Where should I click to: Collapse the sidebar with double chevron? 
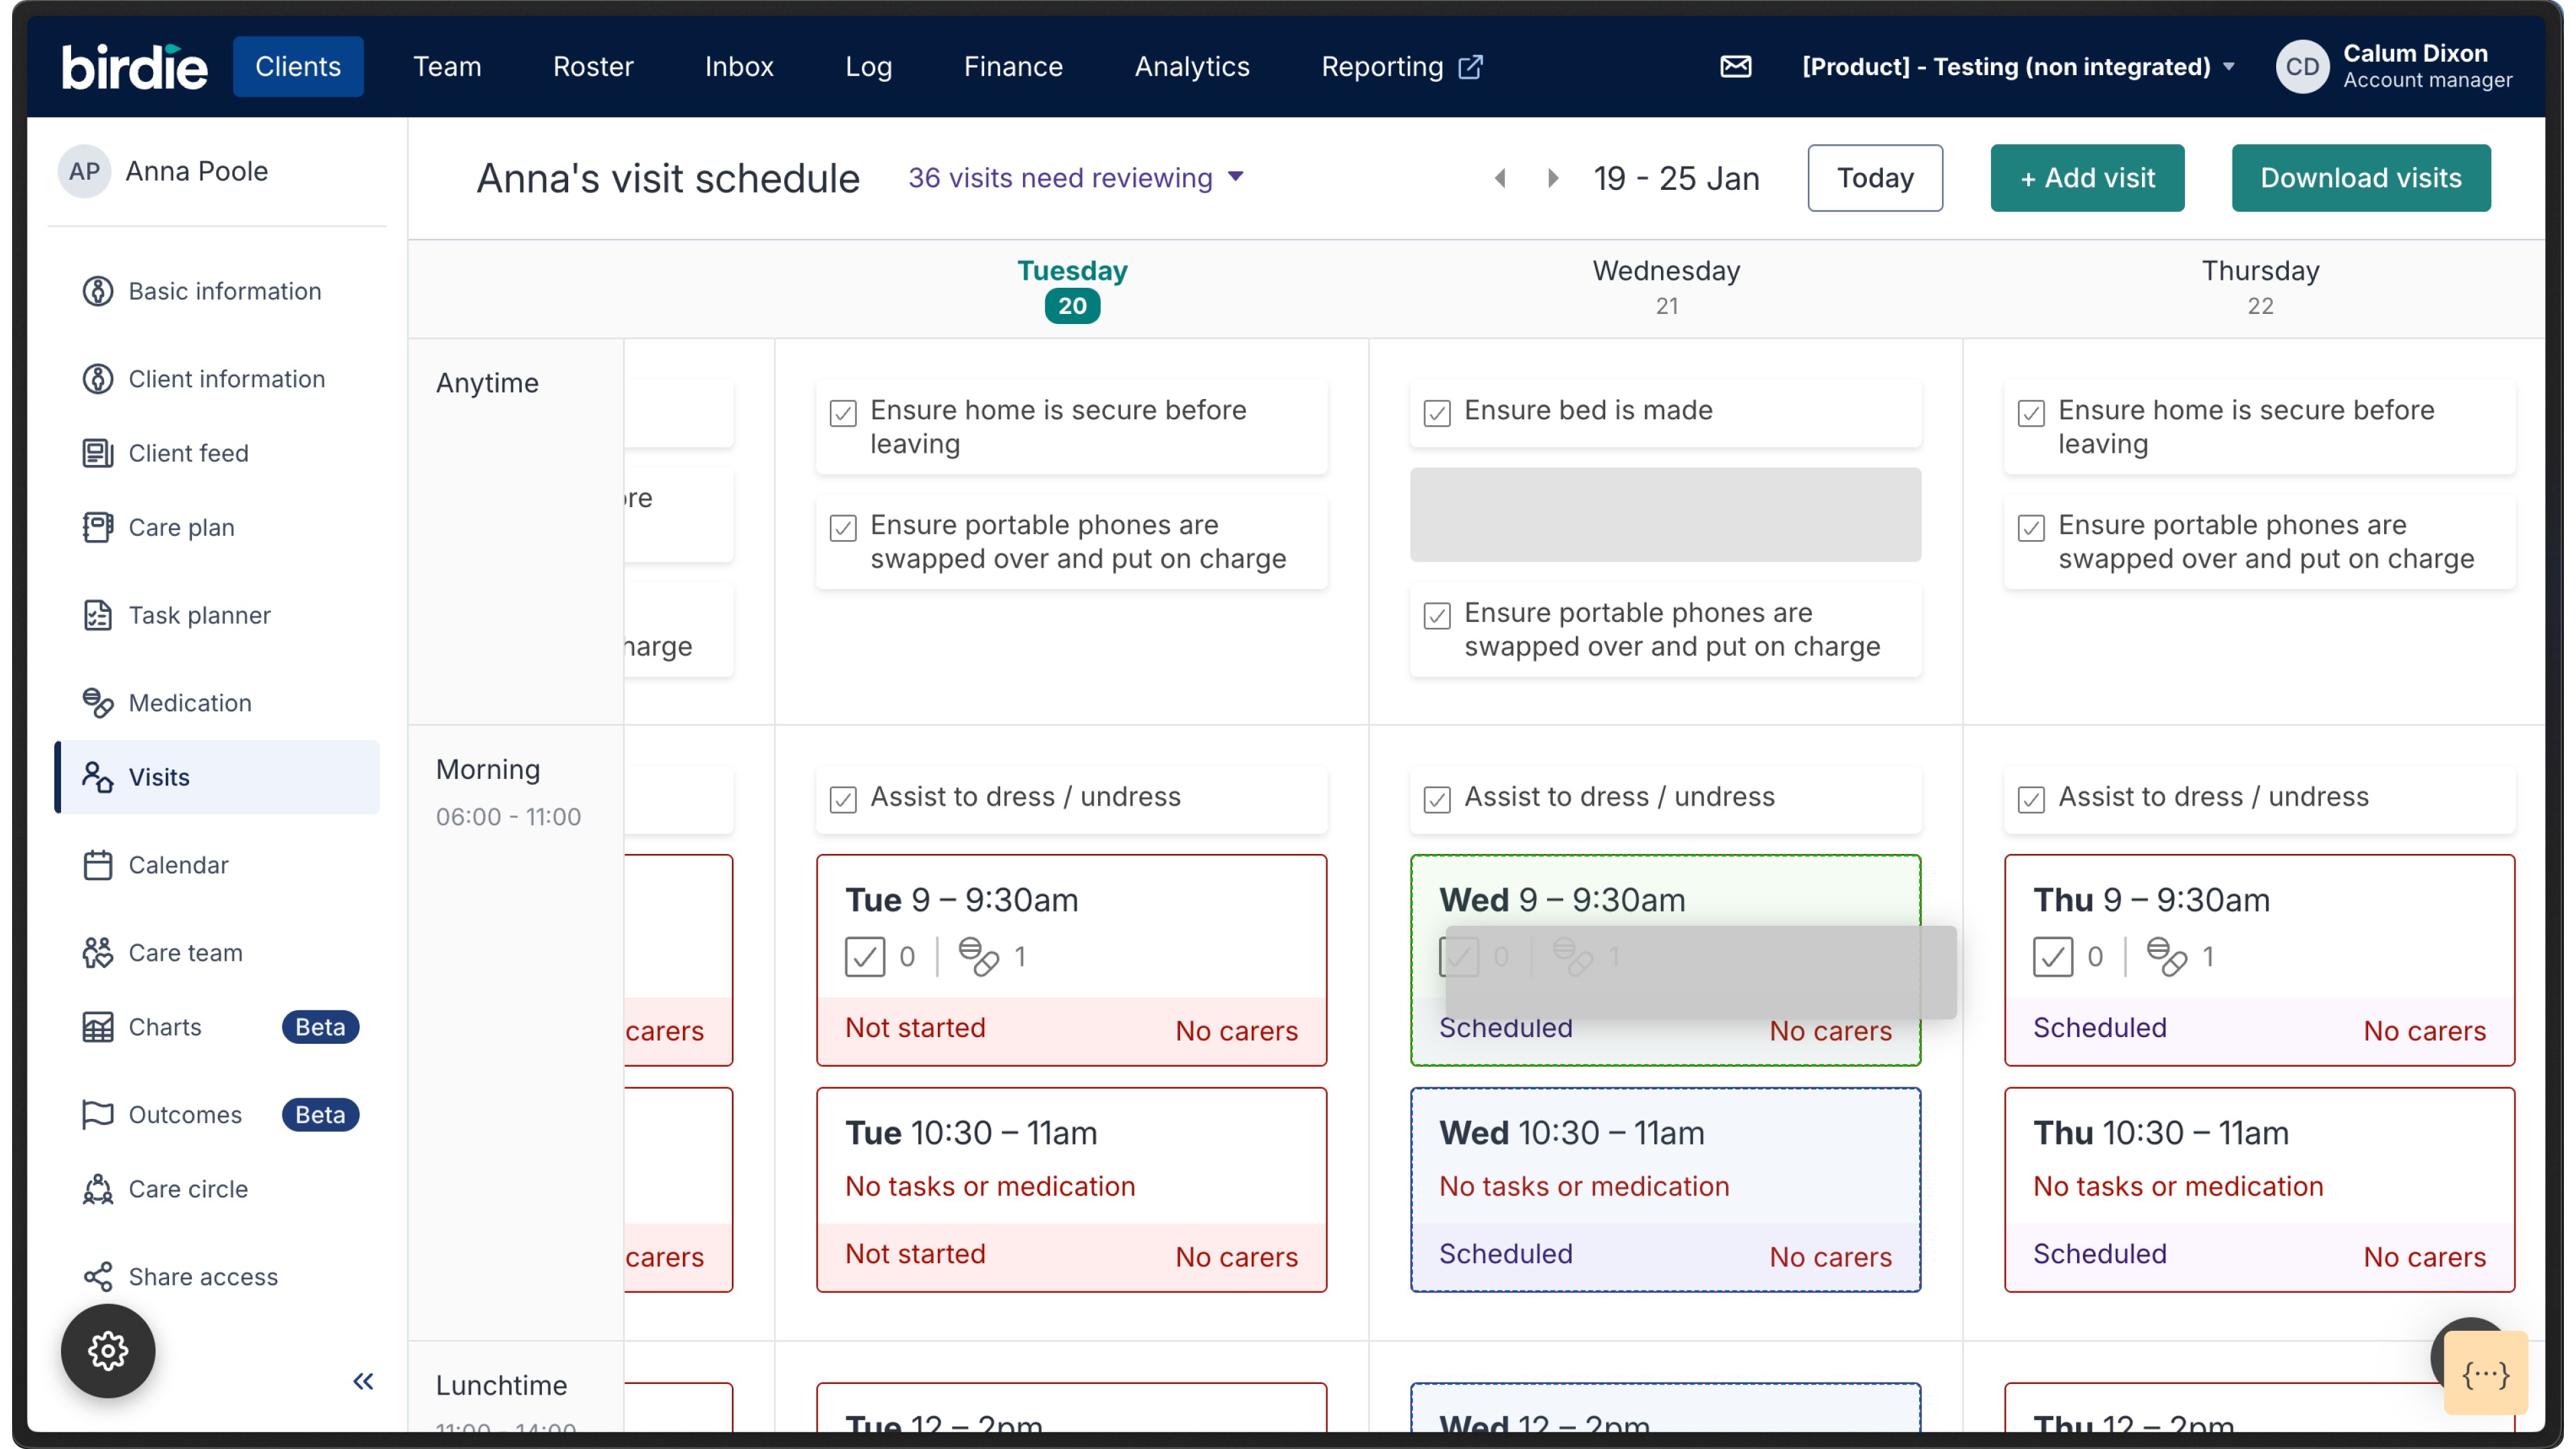pyautogui.click(x=363, y=1381)
